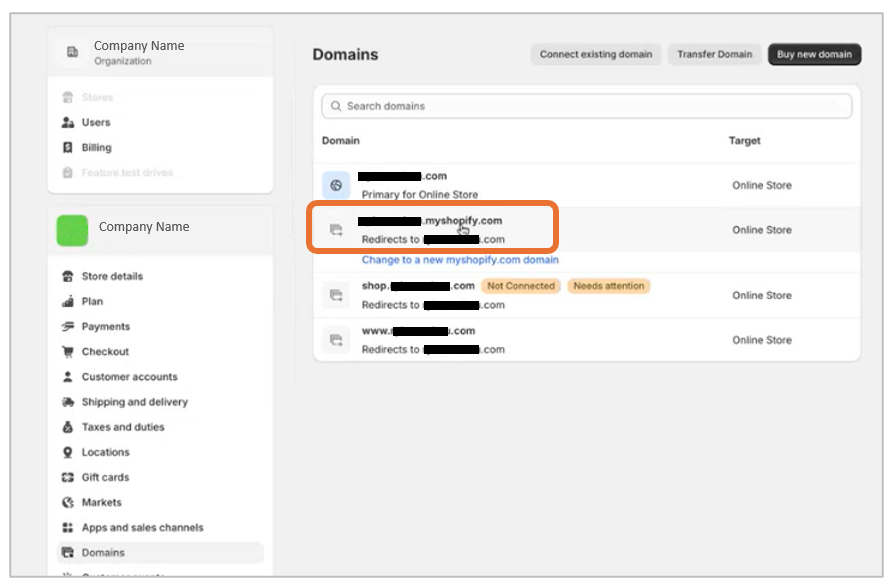The height and width of the screenshot is (586, 892).
Task: Click Online Store target of shop. row
Action: (762, 295)
